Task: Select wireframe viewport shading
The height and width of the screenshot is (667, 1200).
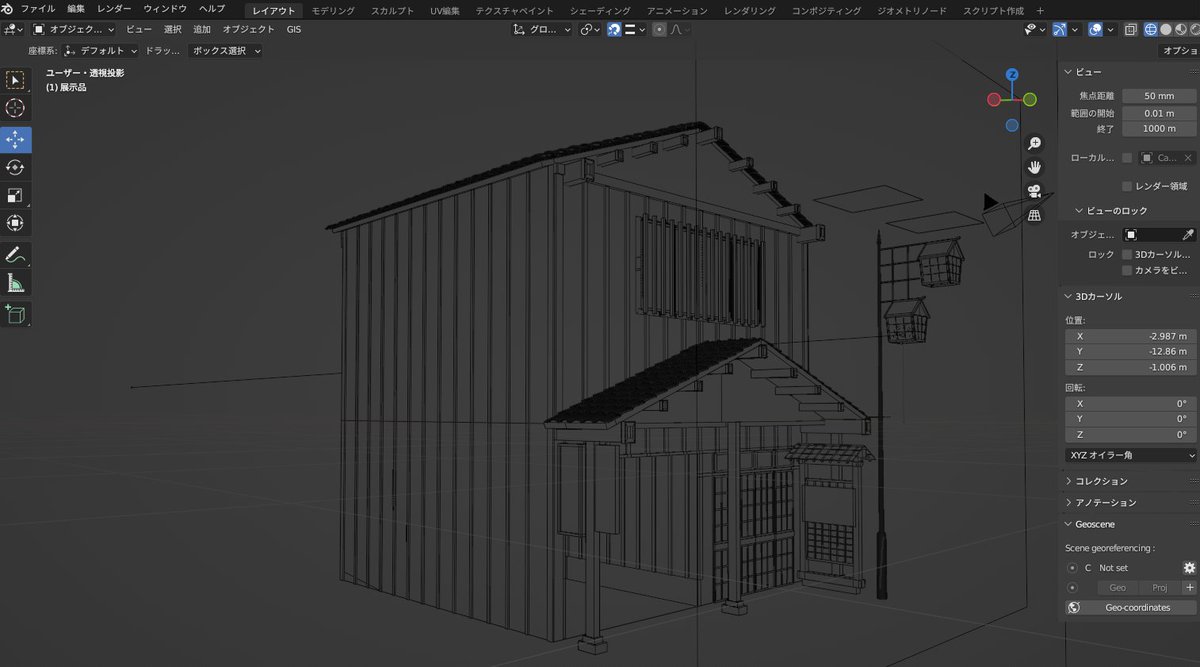Action: [1151, 29]
